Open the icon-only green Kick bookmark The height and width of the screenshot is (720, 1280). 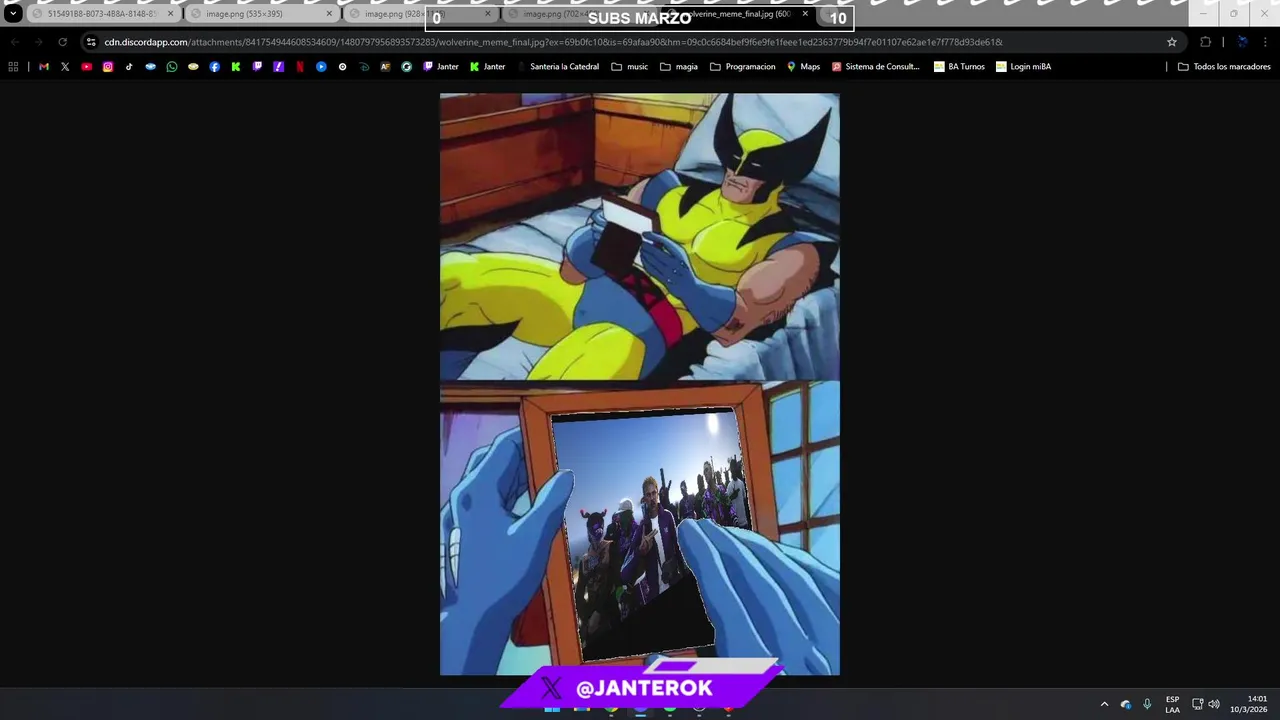click(236, 67)
